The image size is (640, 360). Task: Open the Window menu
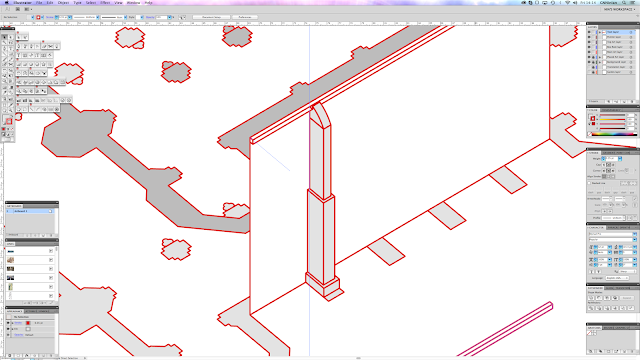[x=133, y=2]
